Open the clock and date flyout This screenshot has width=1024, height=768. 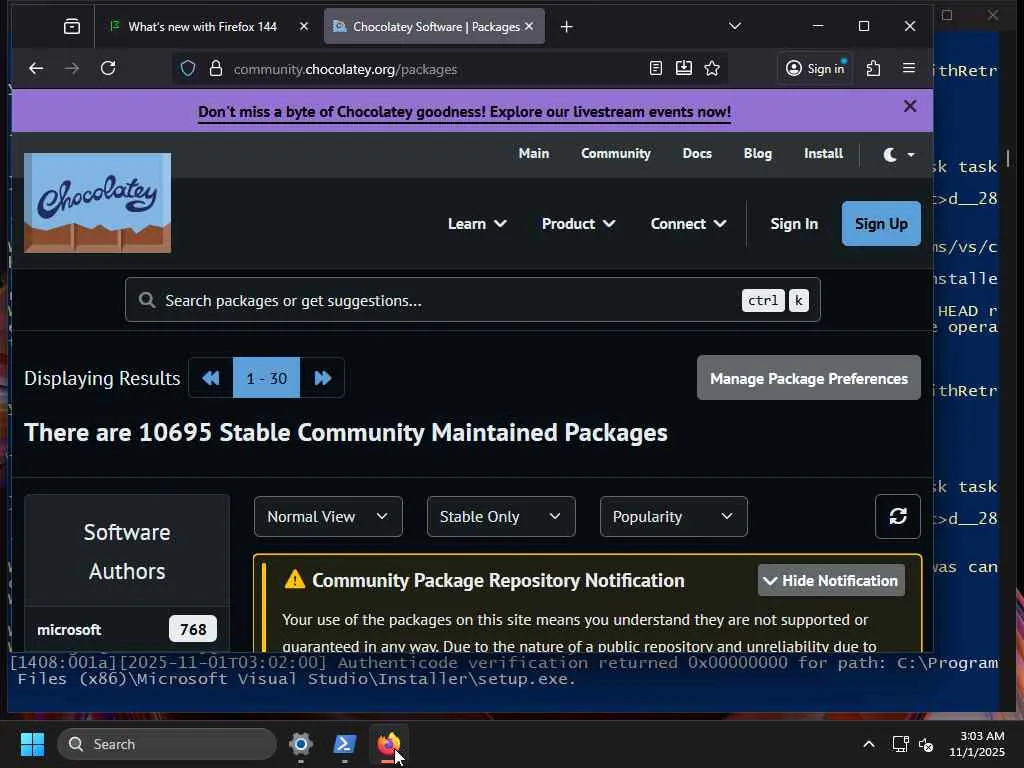(x=976, y=744)
